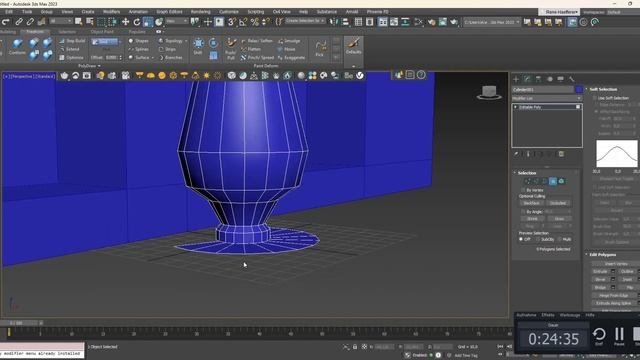Enable the By Vertex checkbox
The height and width of the screenshot is (360, 640).
point(523,190)
